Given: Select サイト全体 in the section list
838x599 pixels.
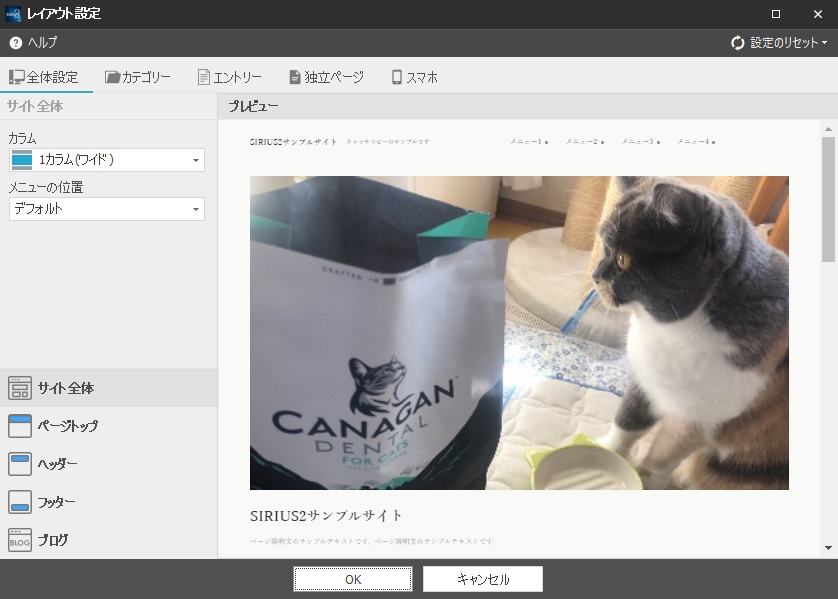Looking at the screenshot, I should 108,388.
